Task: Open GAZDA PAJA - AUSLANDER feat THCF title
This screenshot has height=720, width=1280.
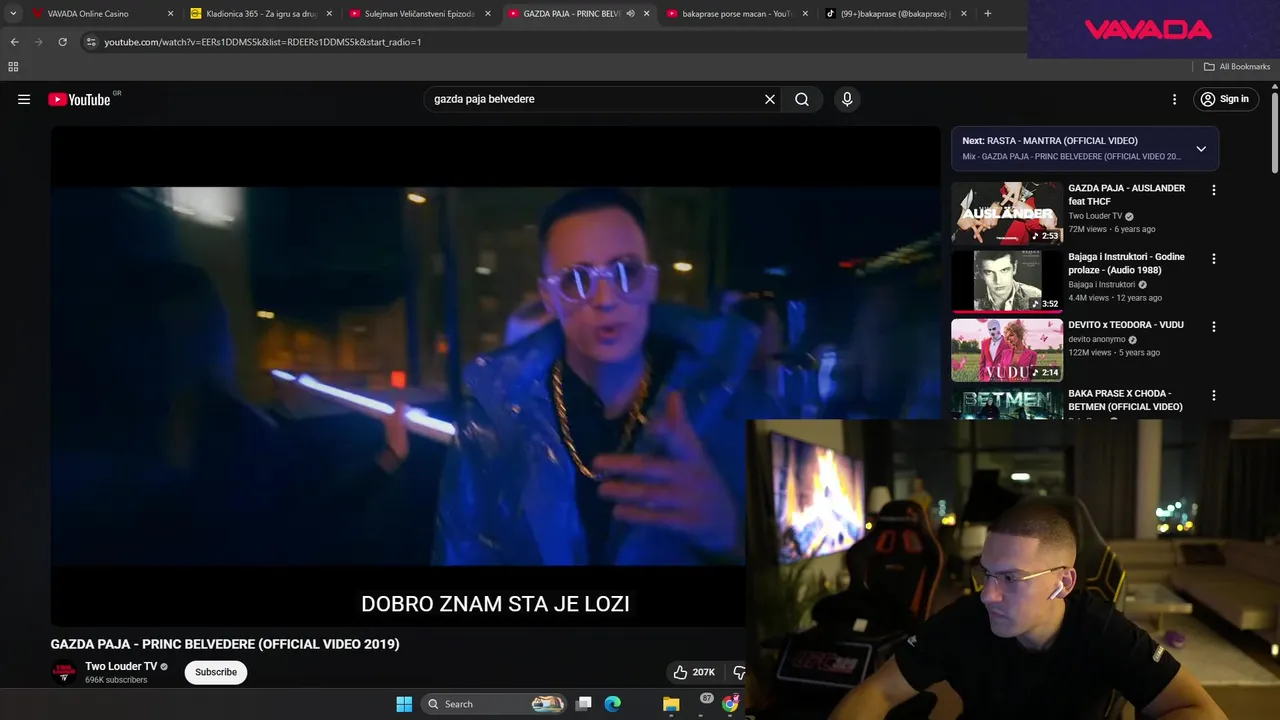Action: tap(1126, 195)
